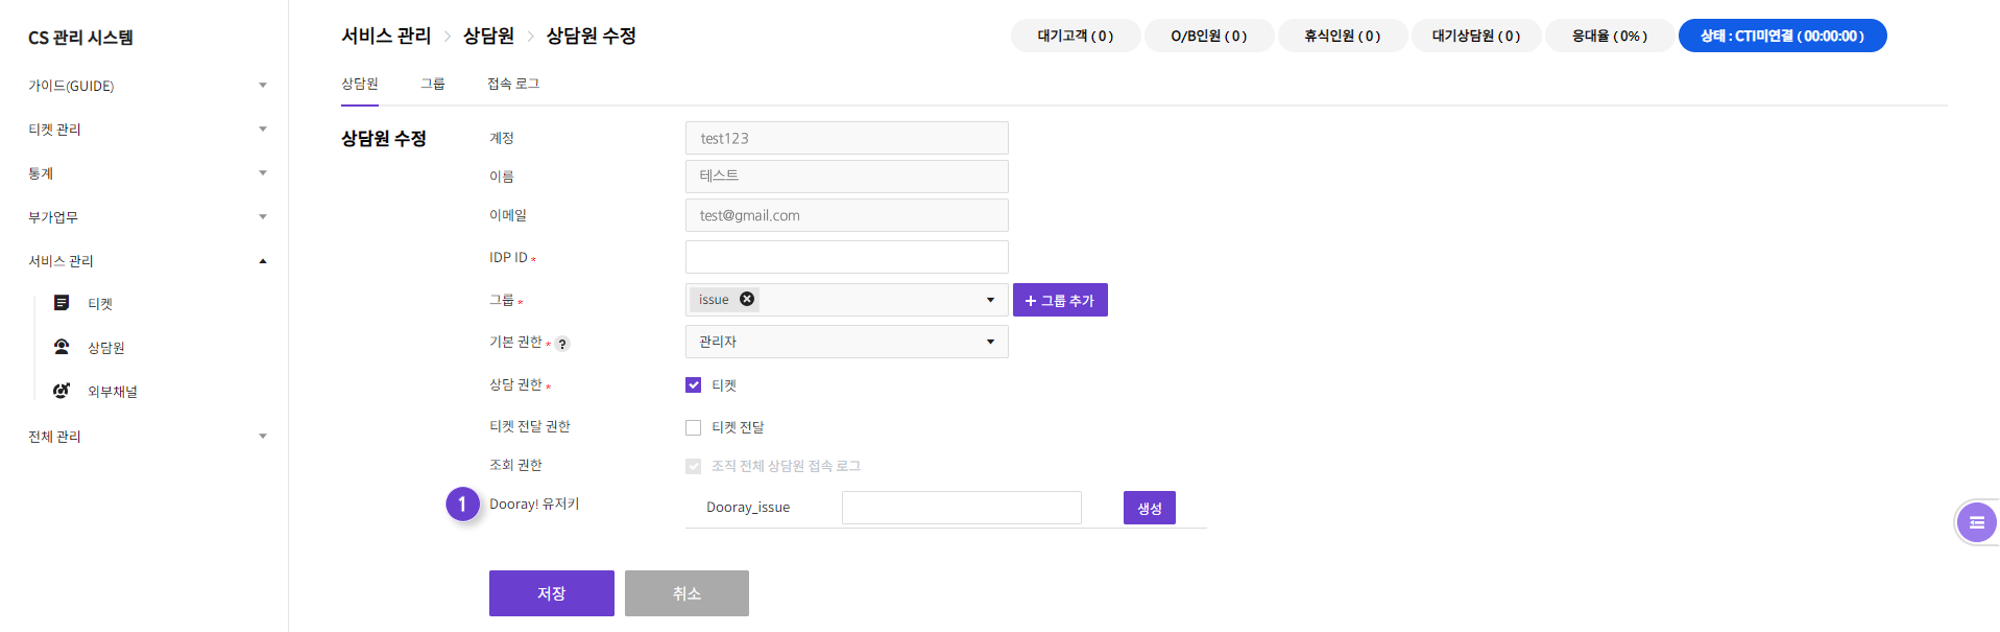Open the 상담원 item with headset icon
This screenshot has width=2000, height=632.
pyautogui.click(x=89, y=347)
